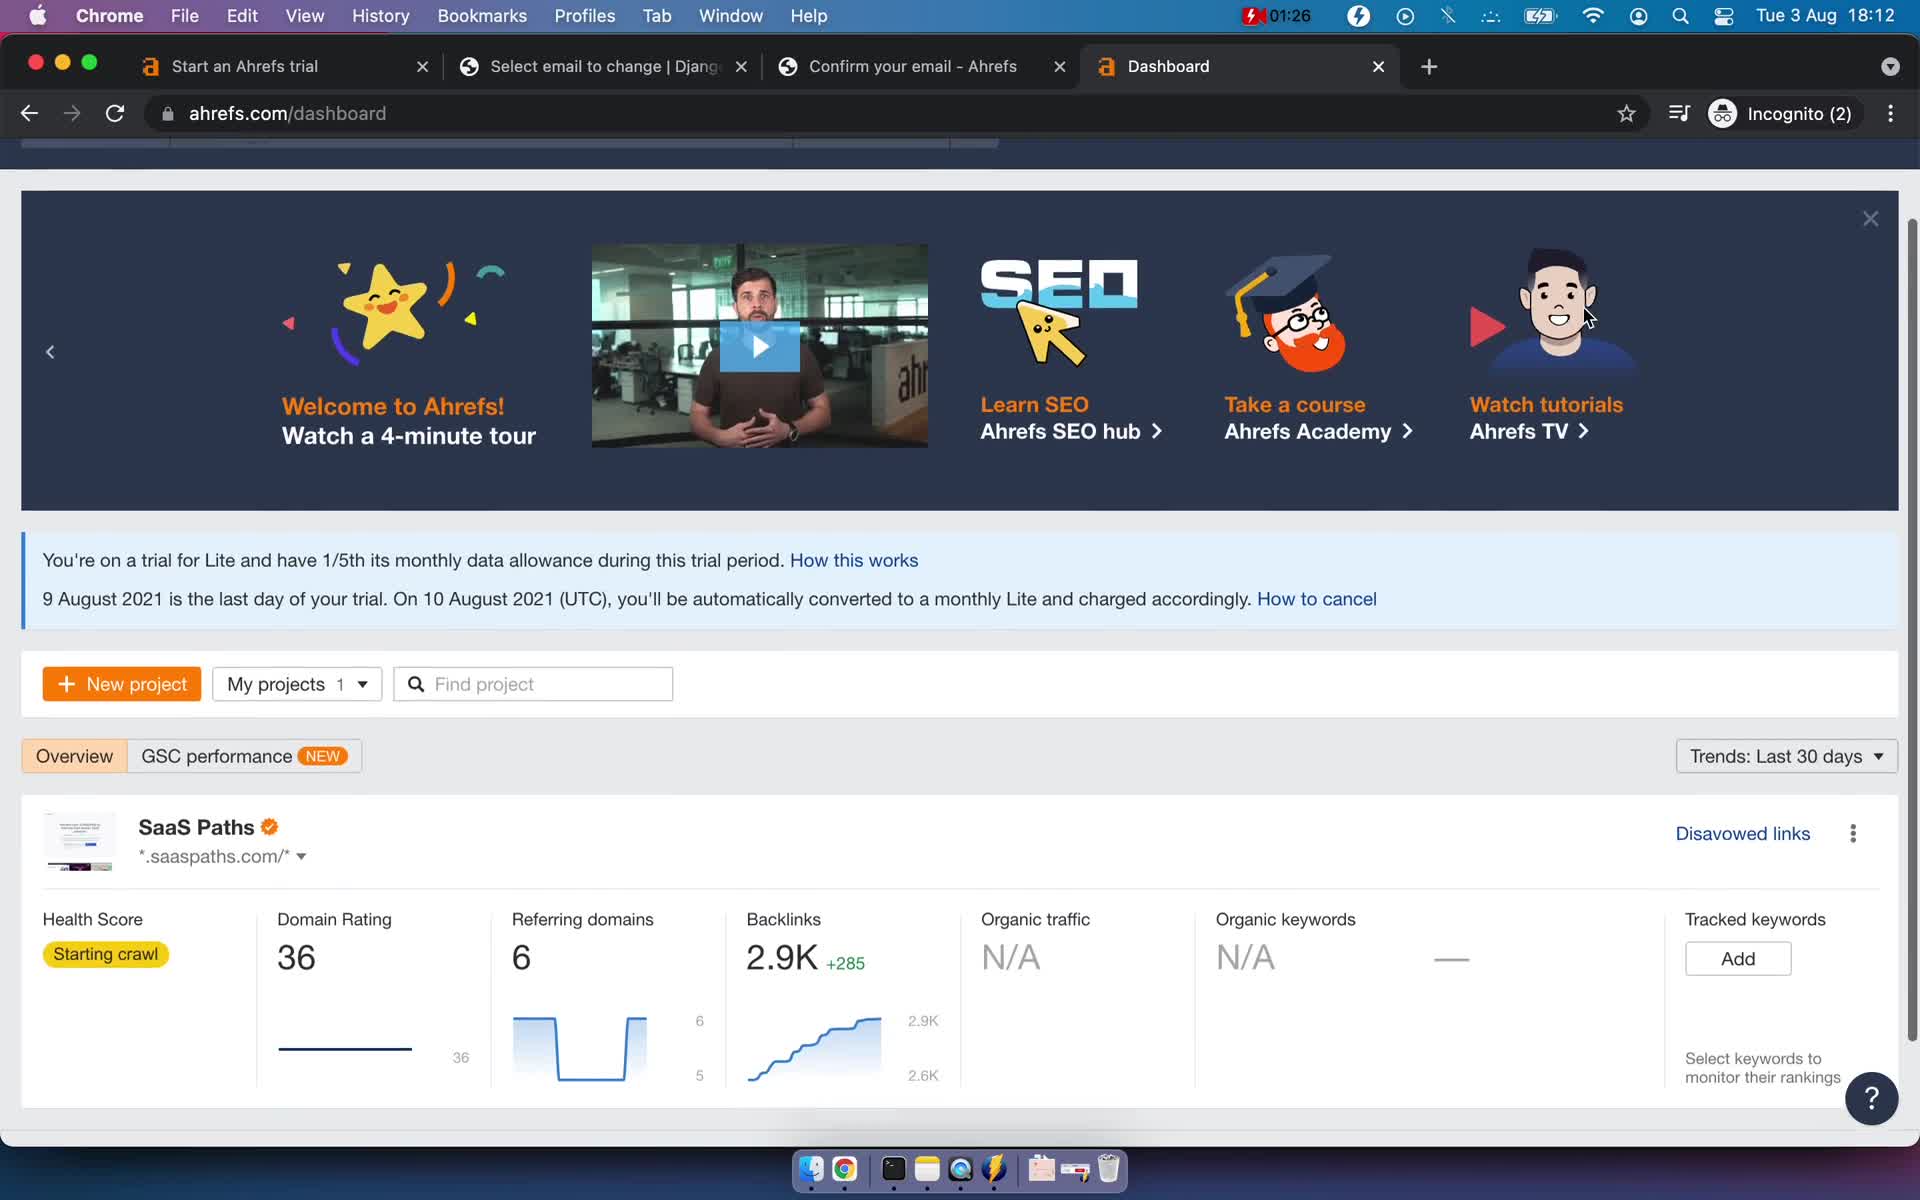This screenshot has height=1200, width=1920.
Task: Click the welcome star mascot icon
Action: [393, 311]
